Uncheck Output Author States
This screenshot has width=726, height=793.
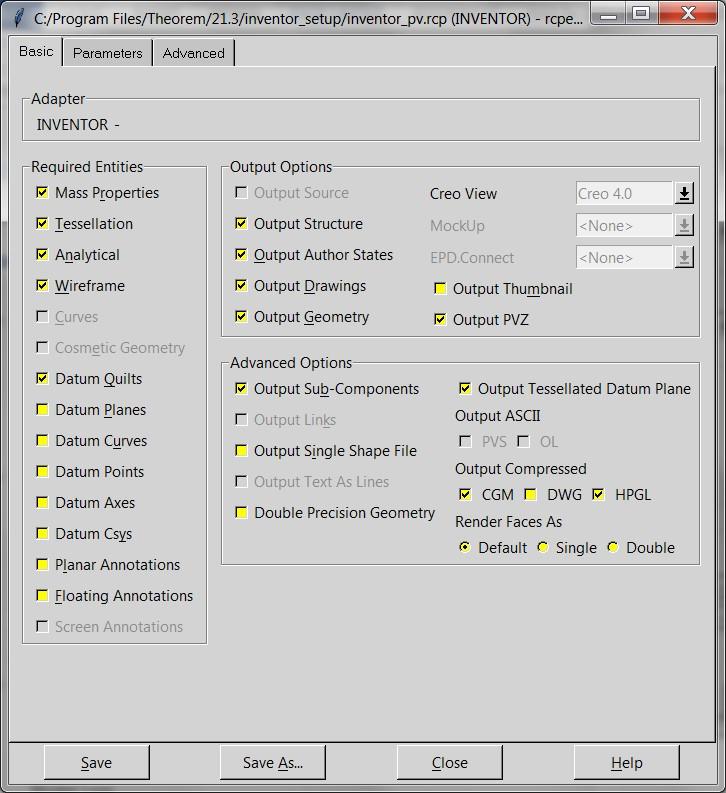(x=241, y=254)
